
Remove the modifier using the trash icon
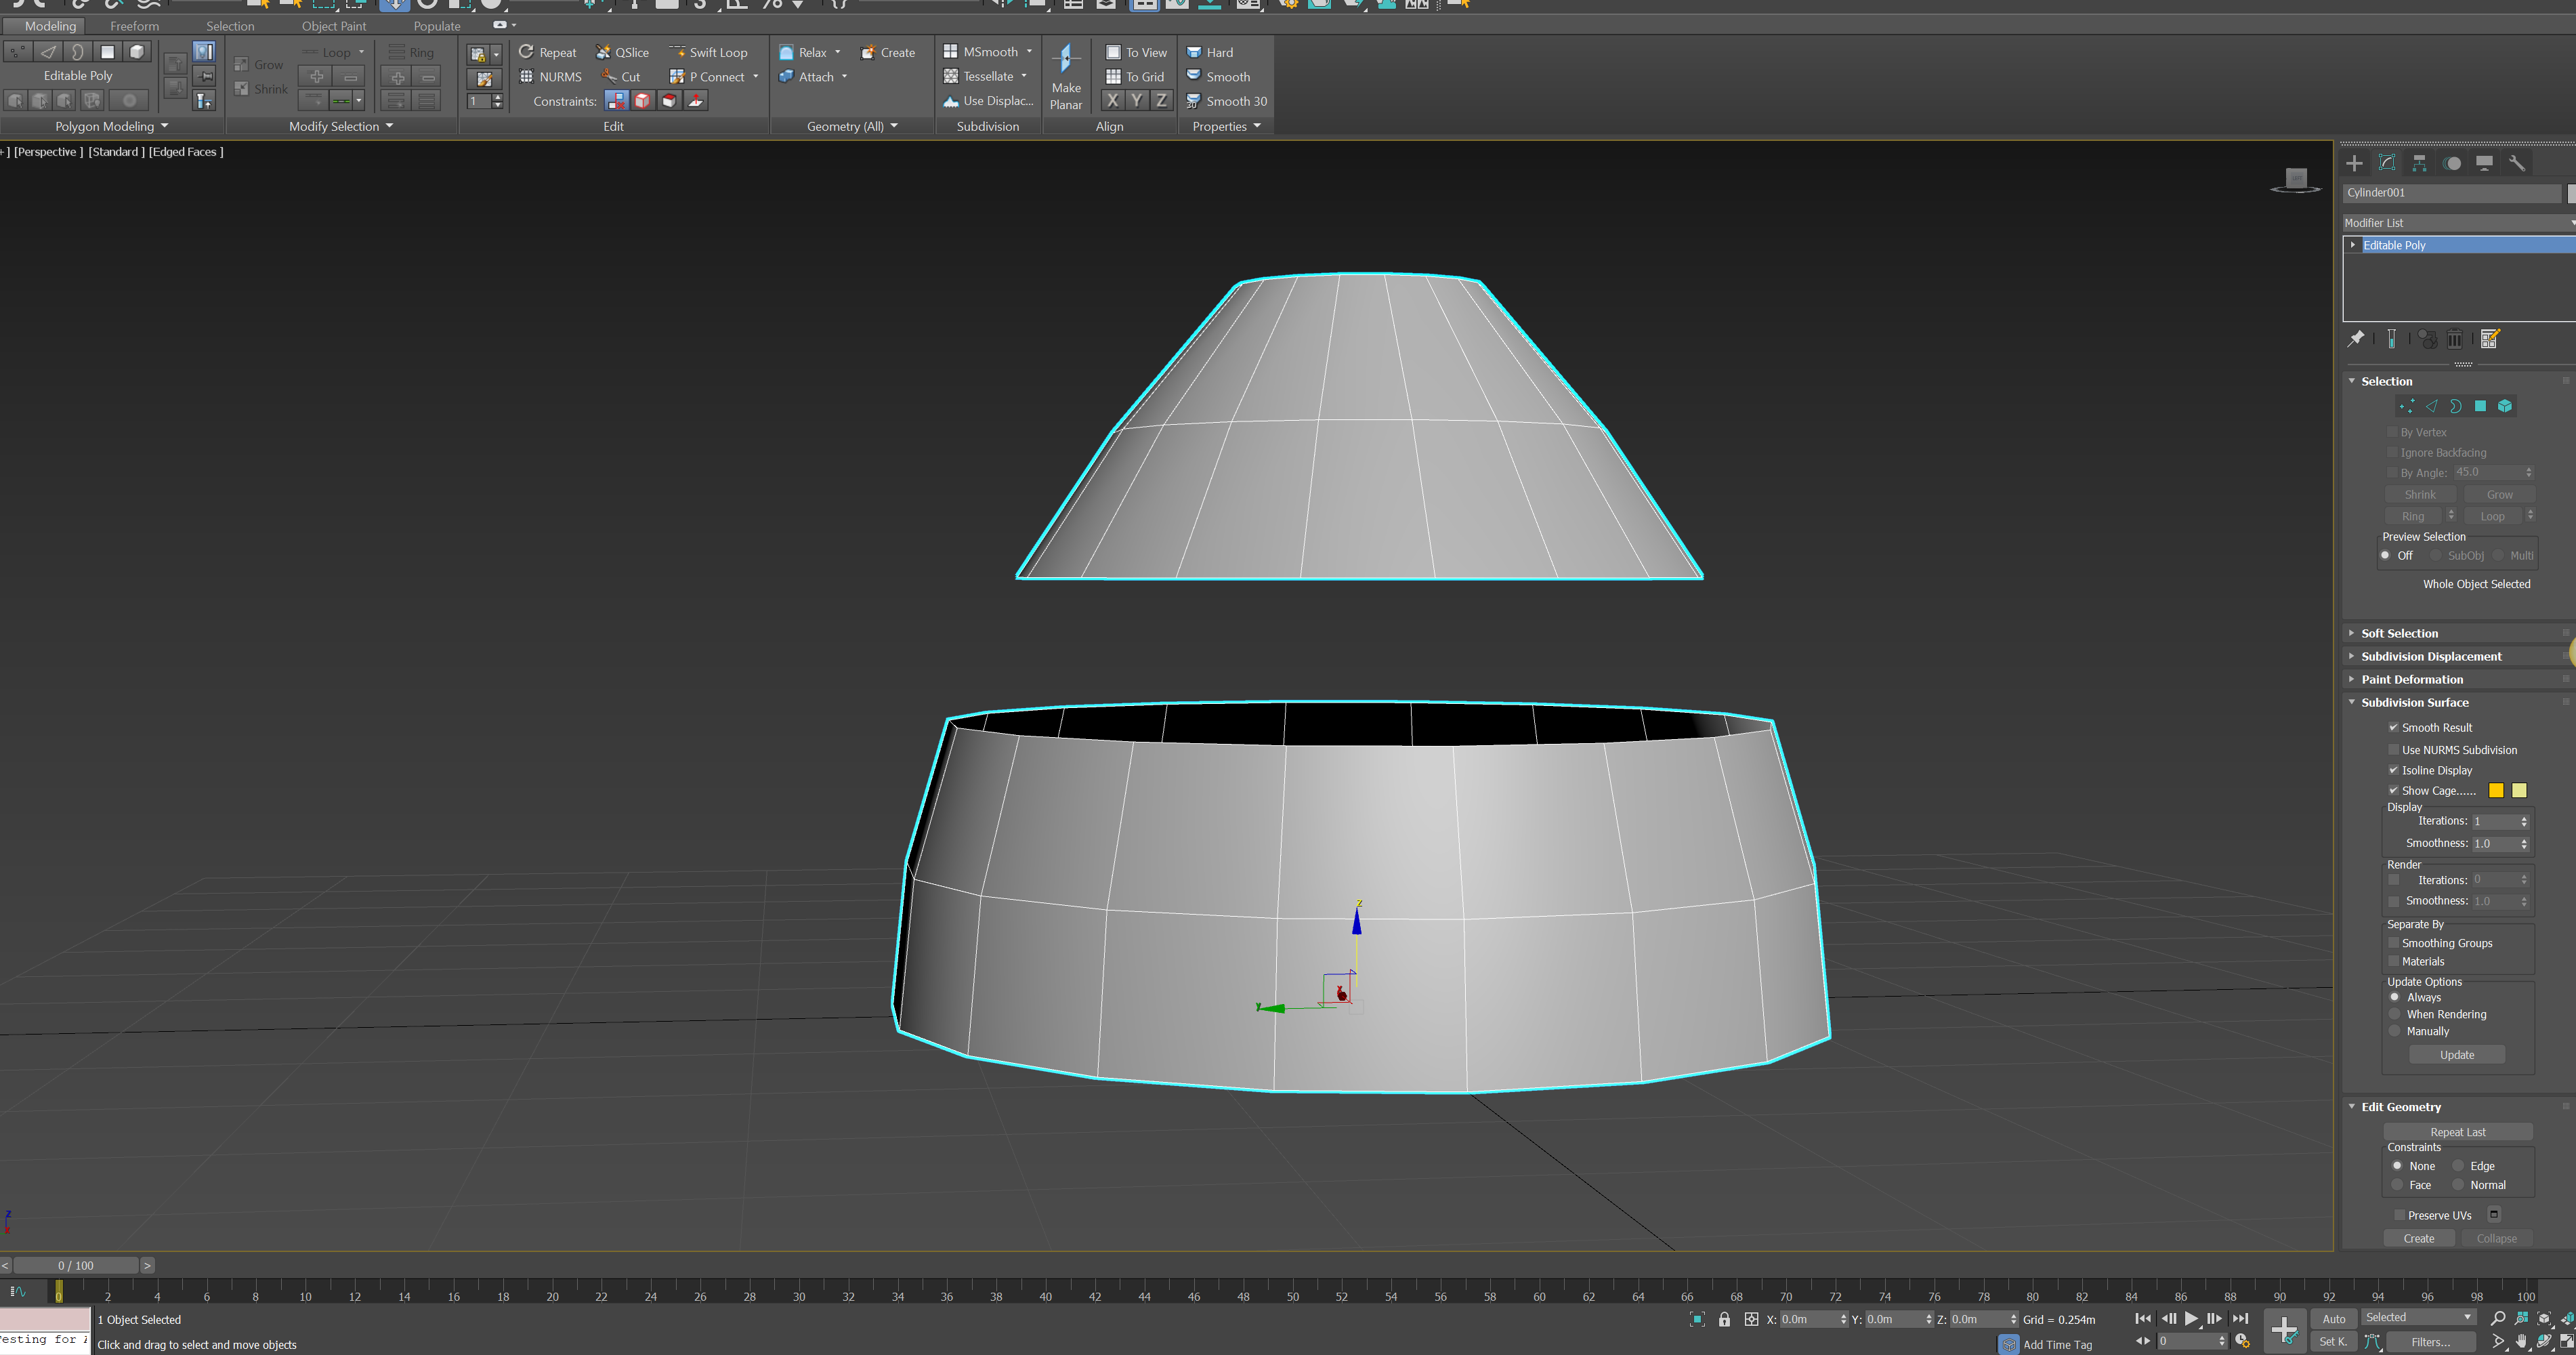(x=2456, y=339)
